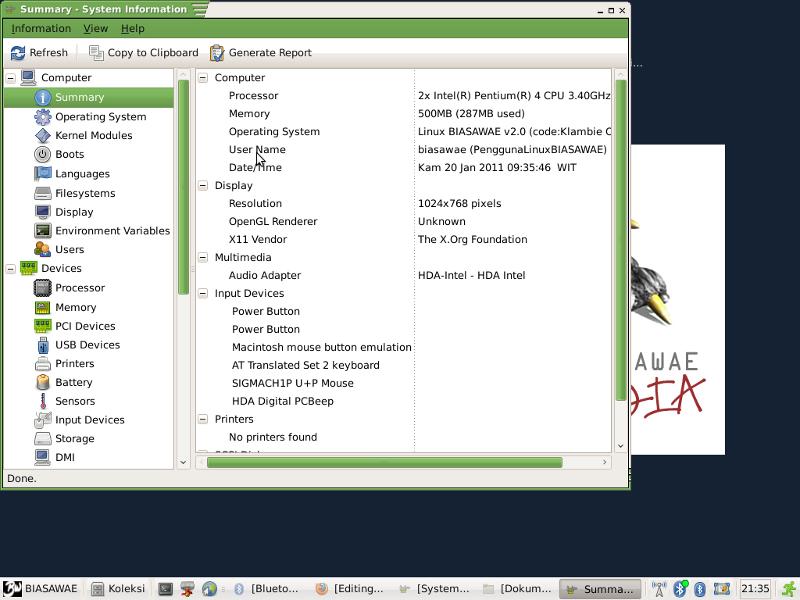Open the Help menu
Image resolution: width=800 pixels, height=600 pixels.
pos(132,28)
